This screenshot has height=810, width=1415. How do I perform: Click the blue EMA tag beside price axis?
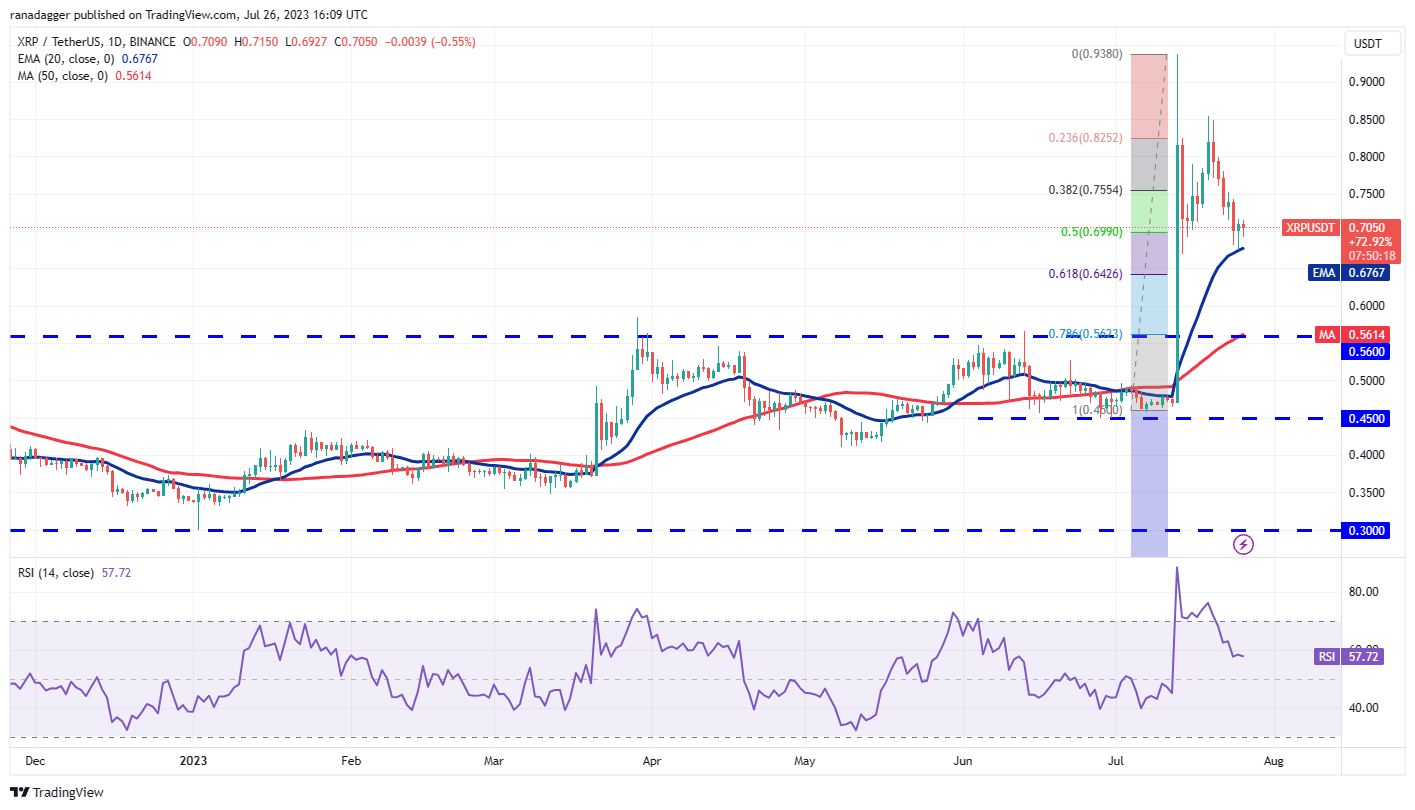(1326, 271)
